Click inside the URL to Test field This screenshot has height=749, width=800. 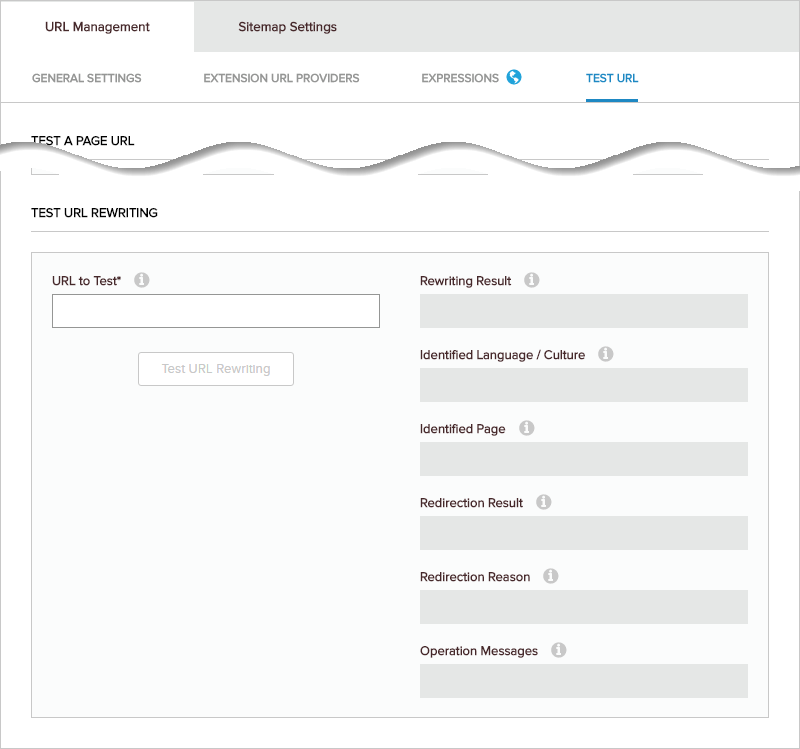pos(215,310)
